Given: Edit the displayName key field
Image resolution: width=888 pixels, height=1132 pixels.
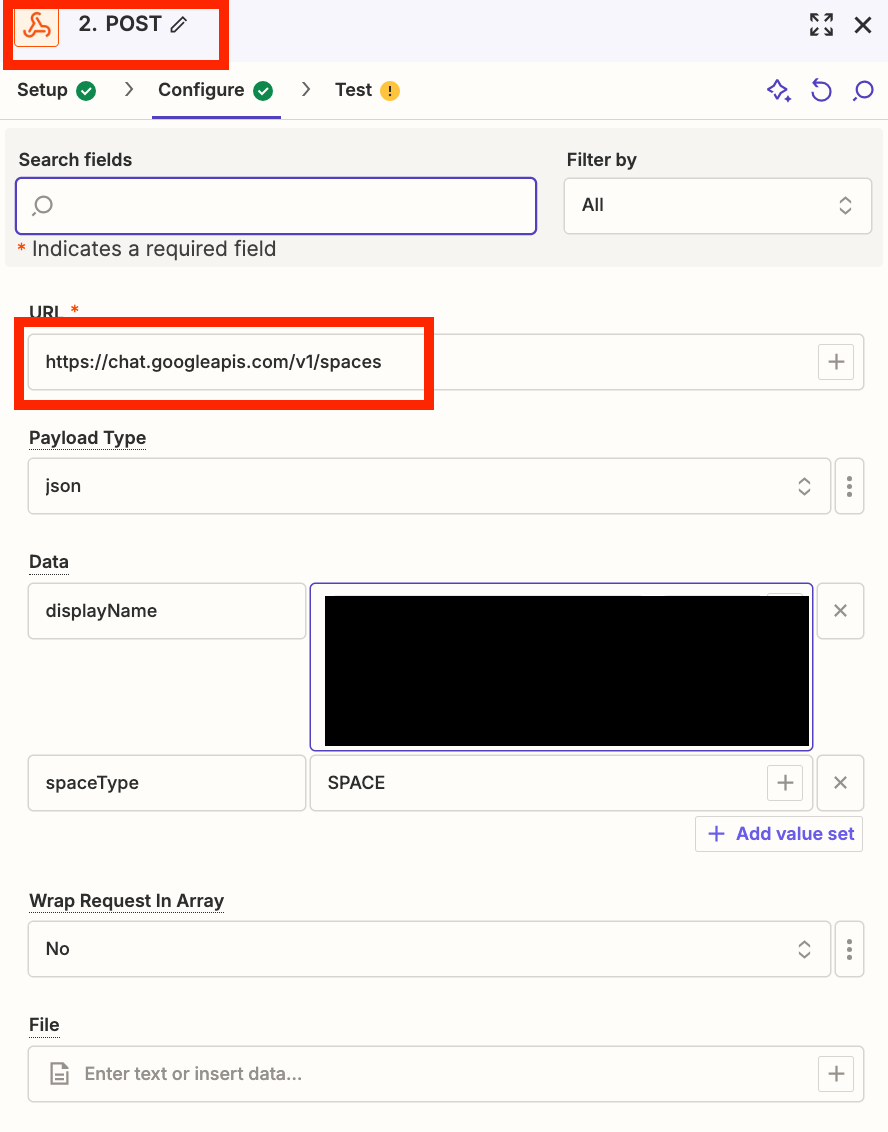Looking at the screenshot, I should [167, 611].
